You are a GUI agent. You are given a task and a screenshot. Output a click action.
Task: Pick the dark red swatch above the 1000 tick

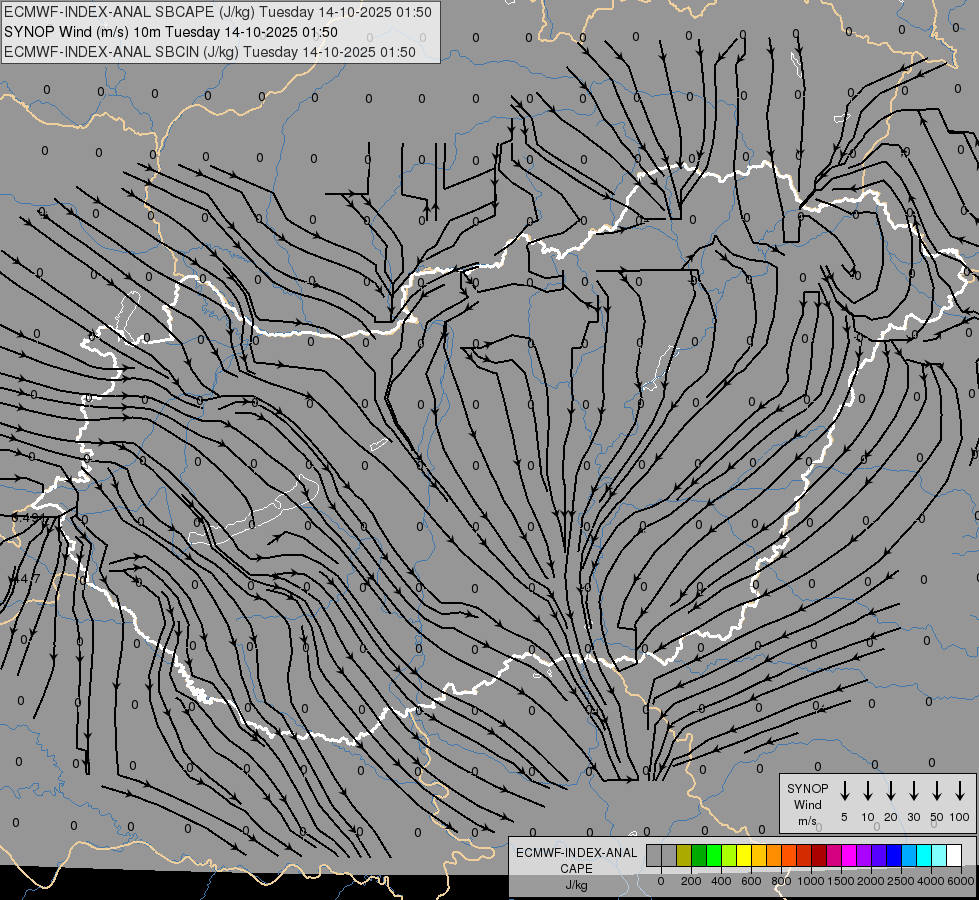(819, 855)
